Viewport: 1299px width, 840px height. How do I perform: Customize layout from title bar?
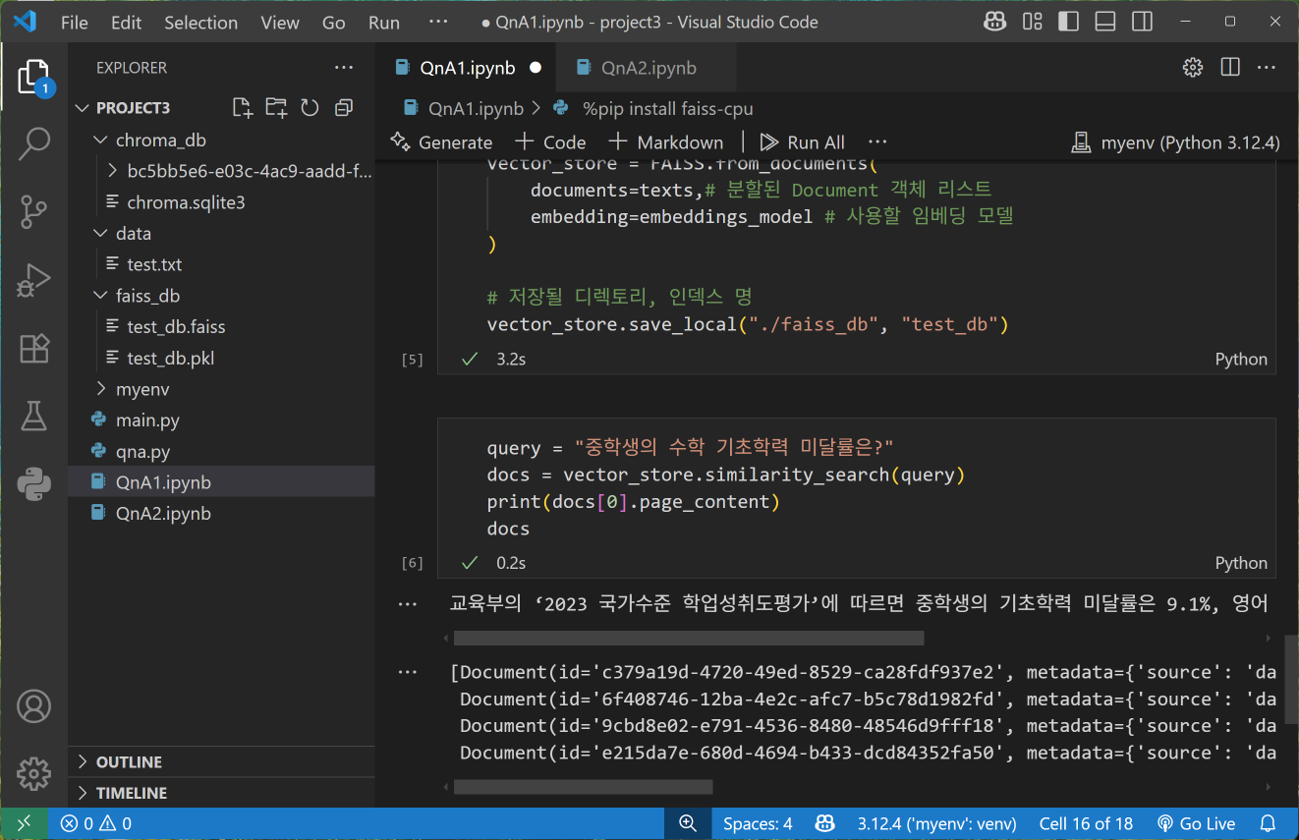[x=1032, y=21]
